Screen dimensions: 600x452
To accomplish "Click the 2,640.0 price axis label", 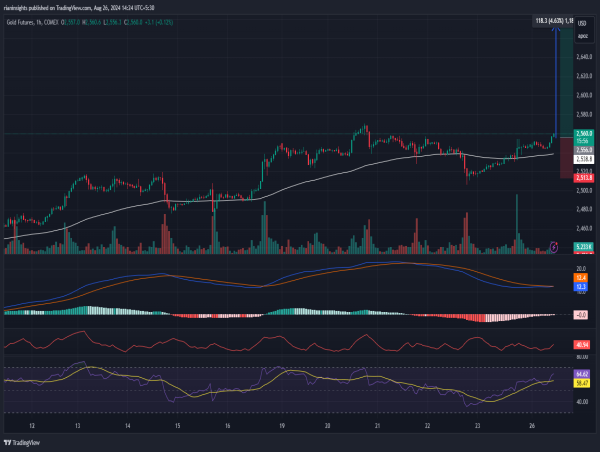I will (584, 57).
